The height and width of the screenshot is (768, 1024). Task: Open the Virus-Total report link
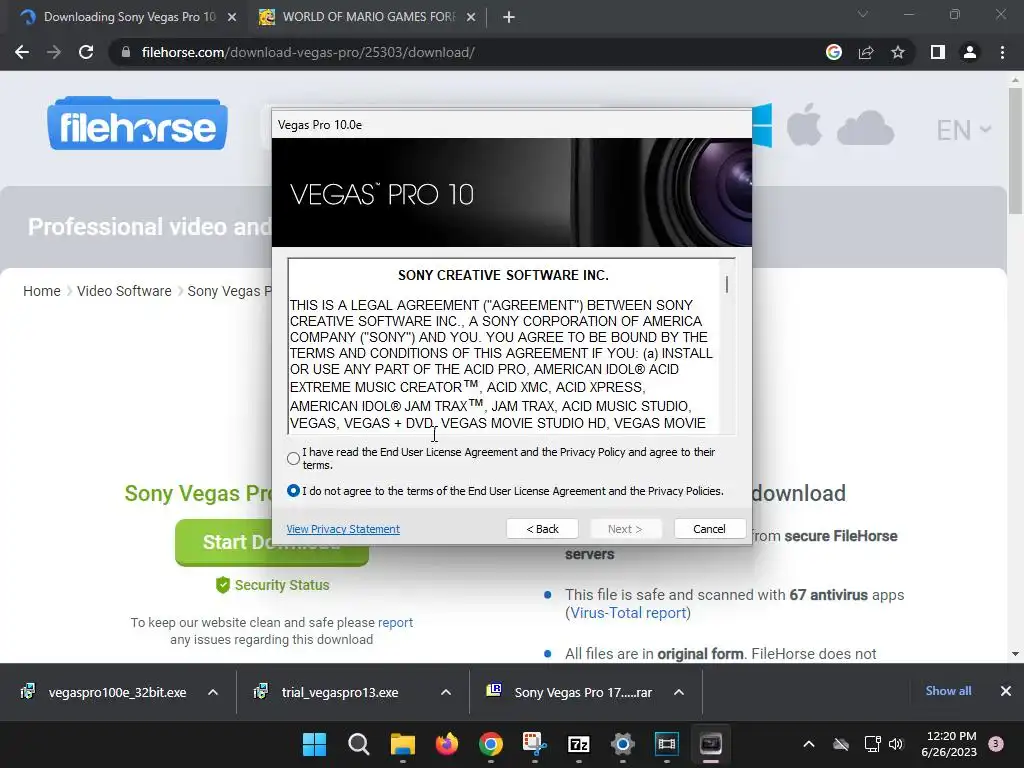(628, 613)
